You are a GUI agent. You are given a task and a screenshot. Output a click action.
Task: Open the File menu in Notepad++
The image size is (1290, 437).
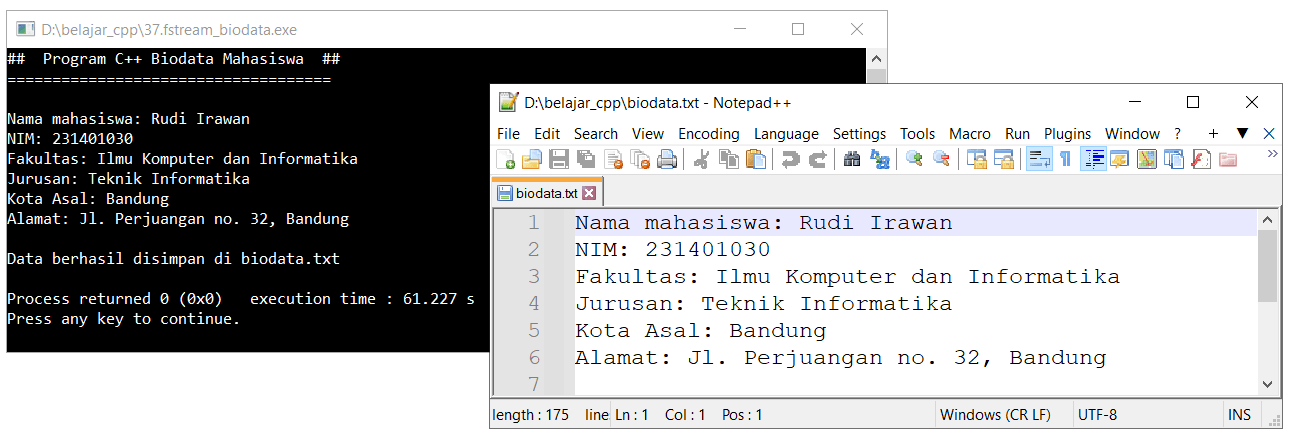508,134
